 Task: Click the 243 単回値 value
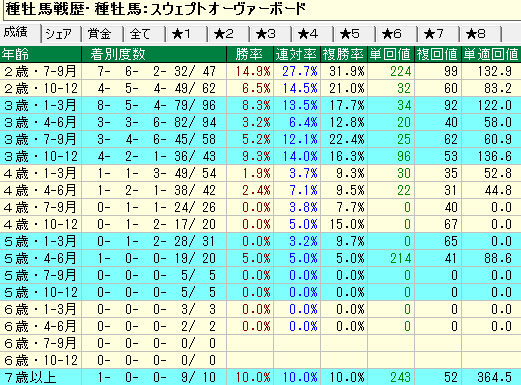[x=401, y=377]
